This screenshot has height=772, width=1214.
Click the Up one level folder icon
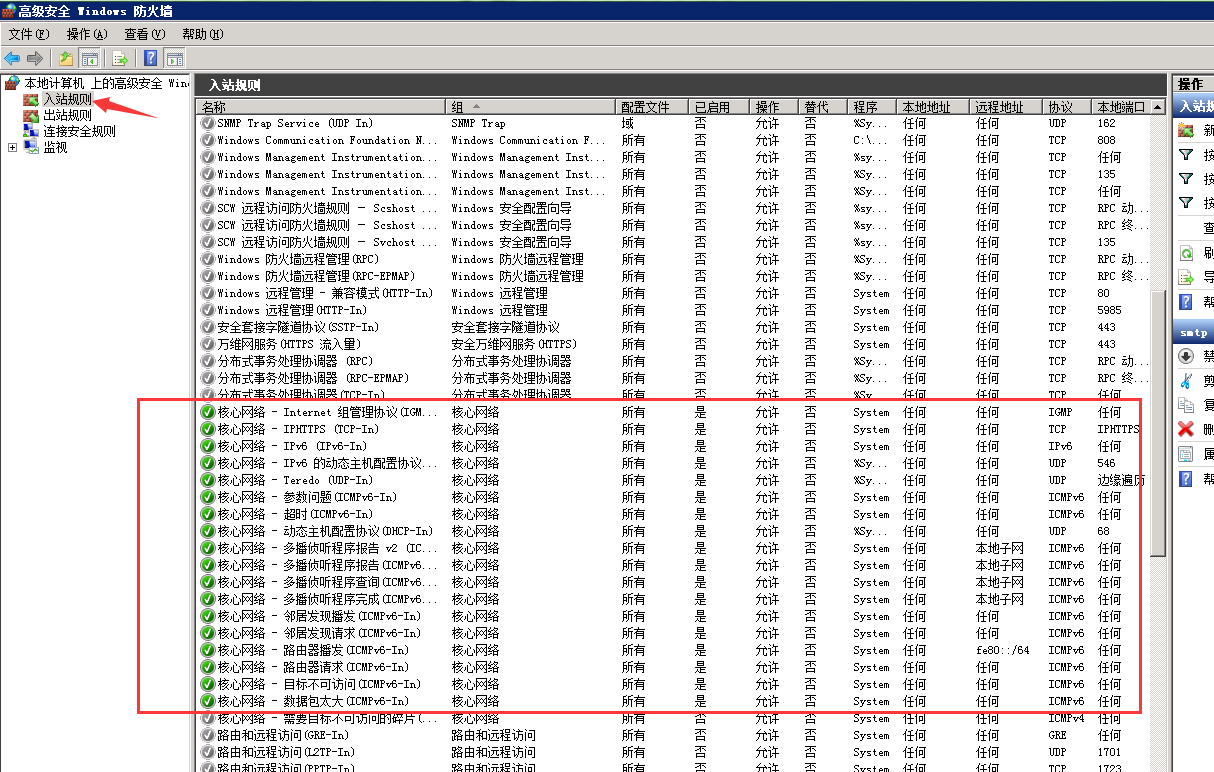[66, 58]
